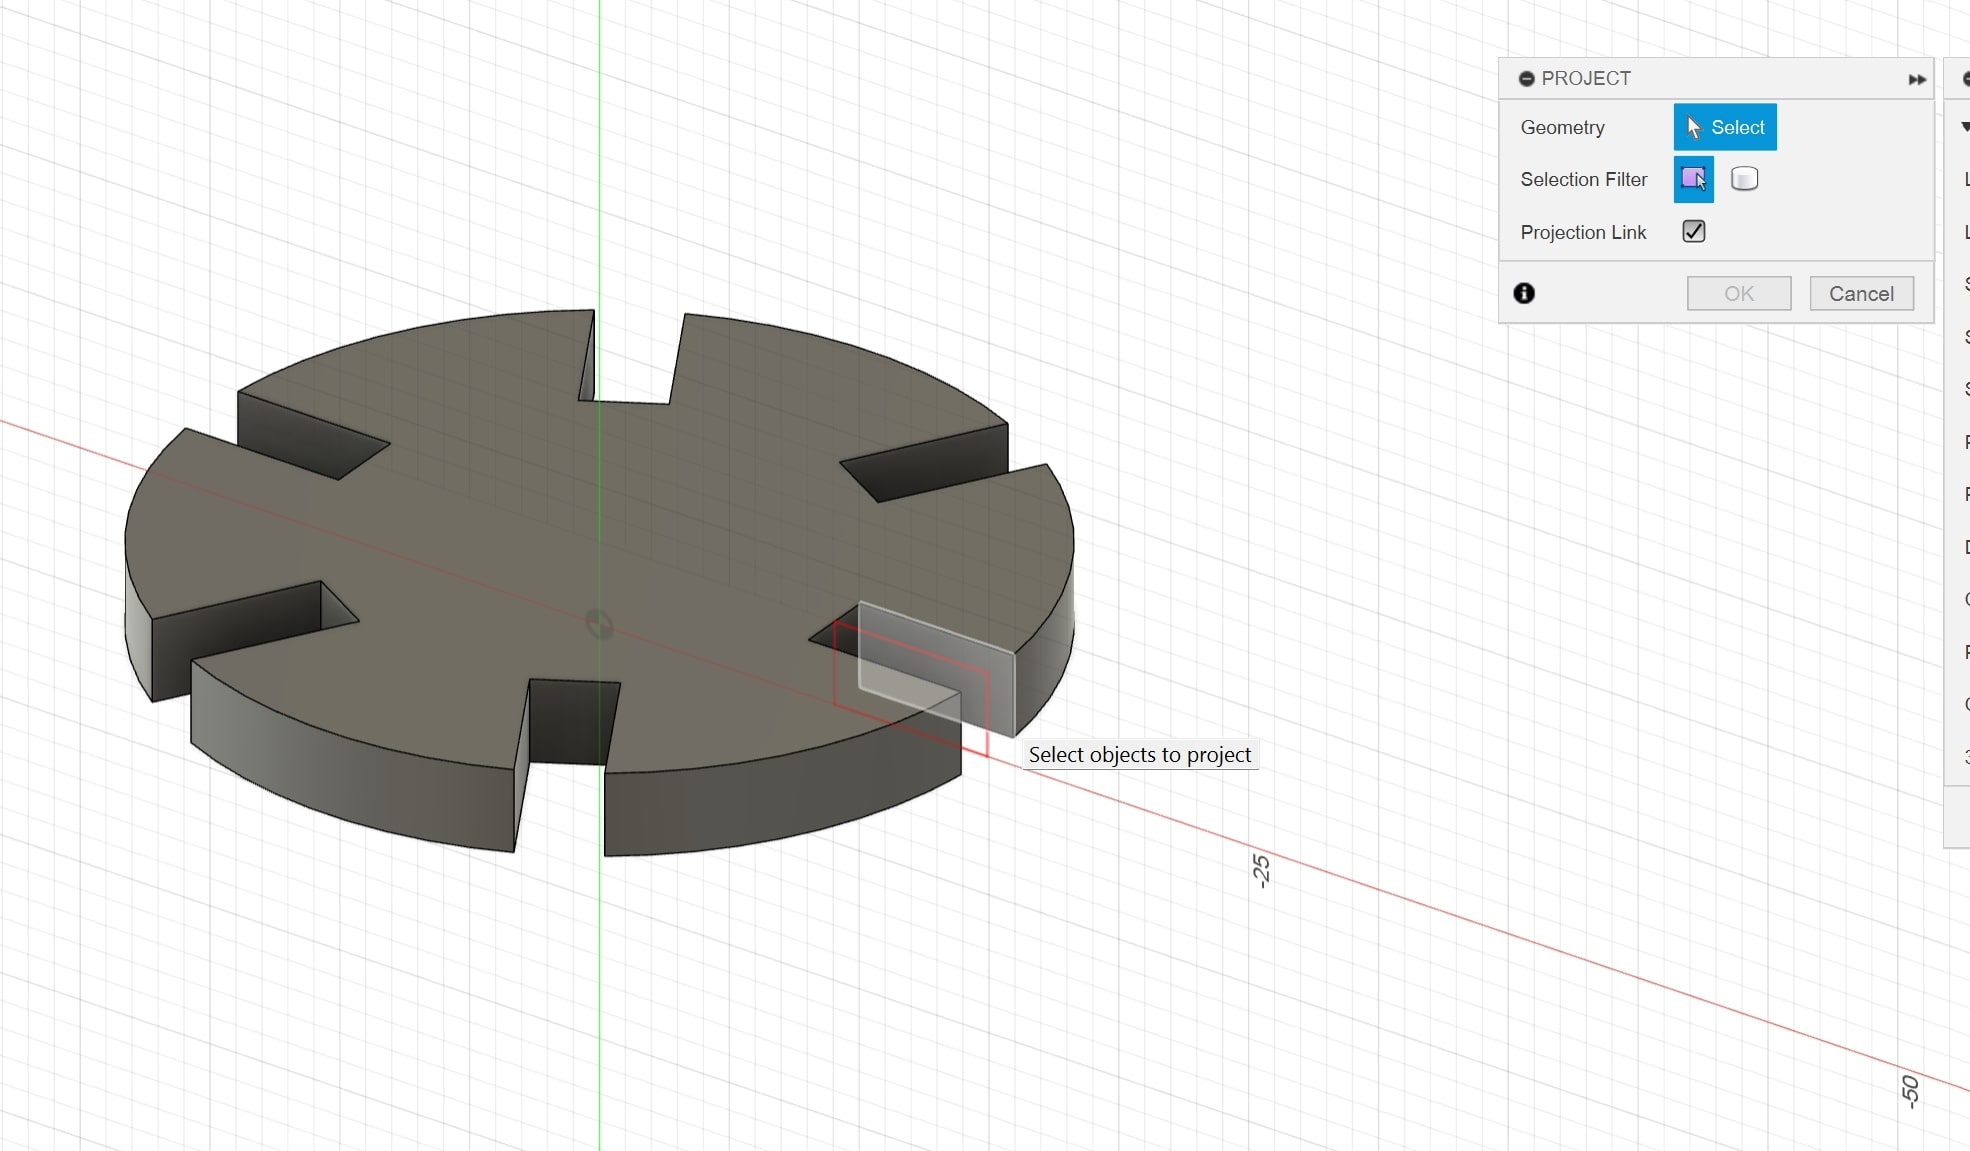The image size is (1970, 1151).
Task: Collapse the PROJECT dialog with the minus icon
Action: (1526, 79)
